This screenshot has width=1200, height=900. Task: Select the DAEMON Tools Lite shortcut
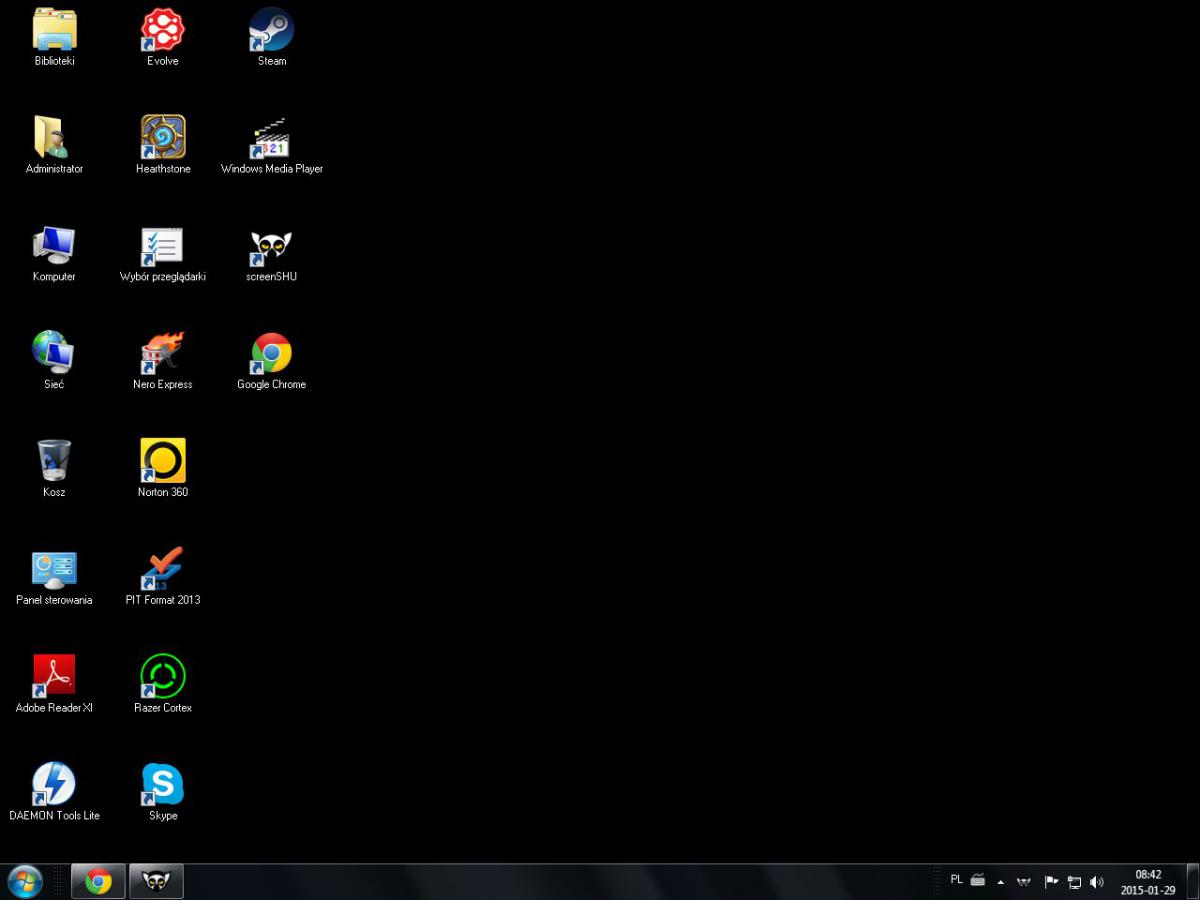[x=54, y=794]
